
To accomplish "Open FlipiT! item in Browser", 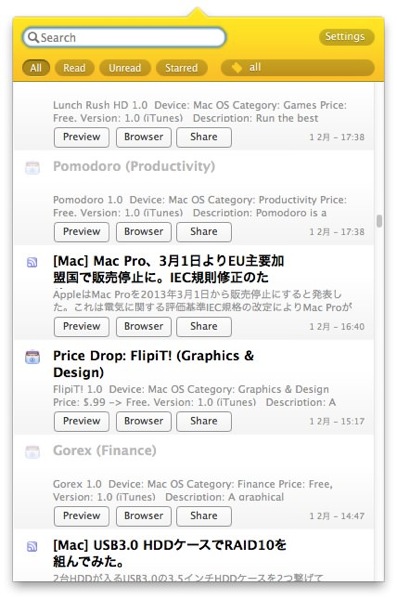I will point(144,421).
